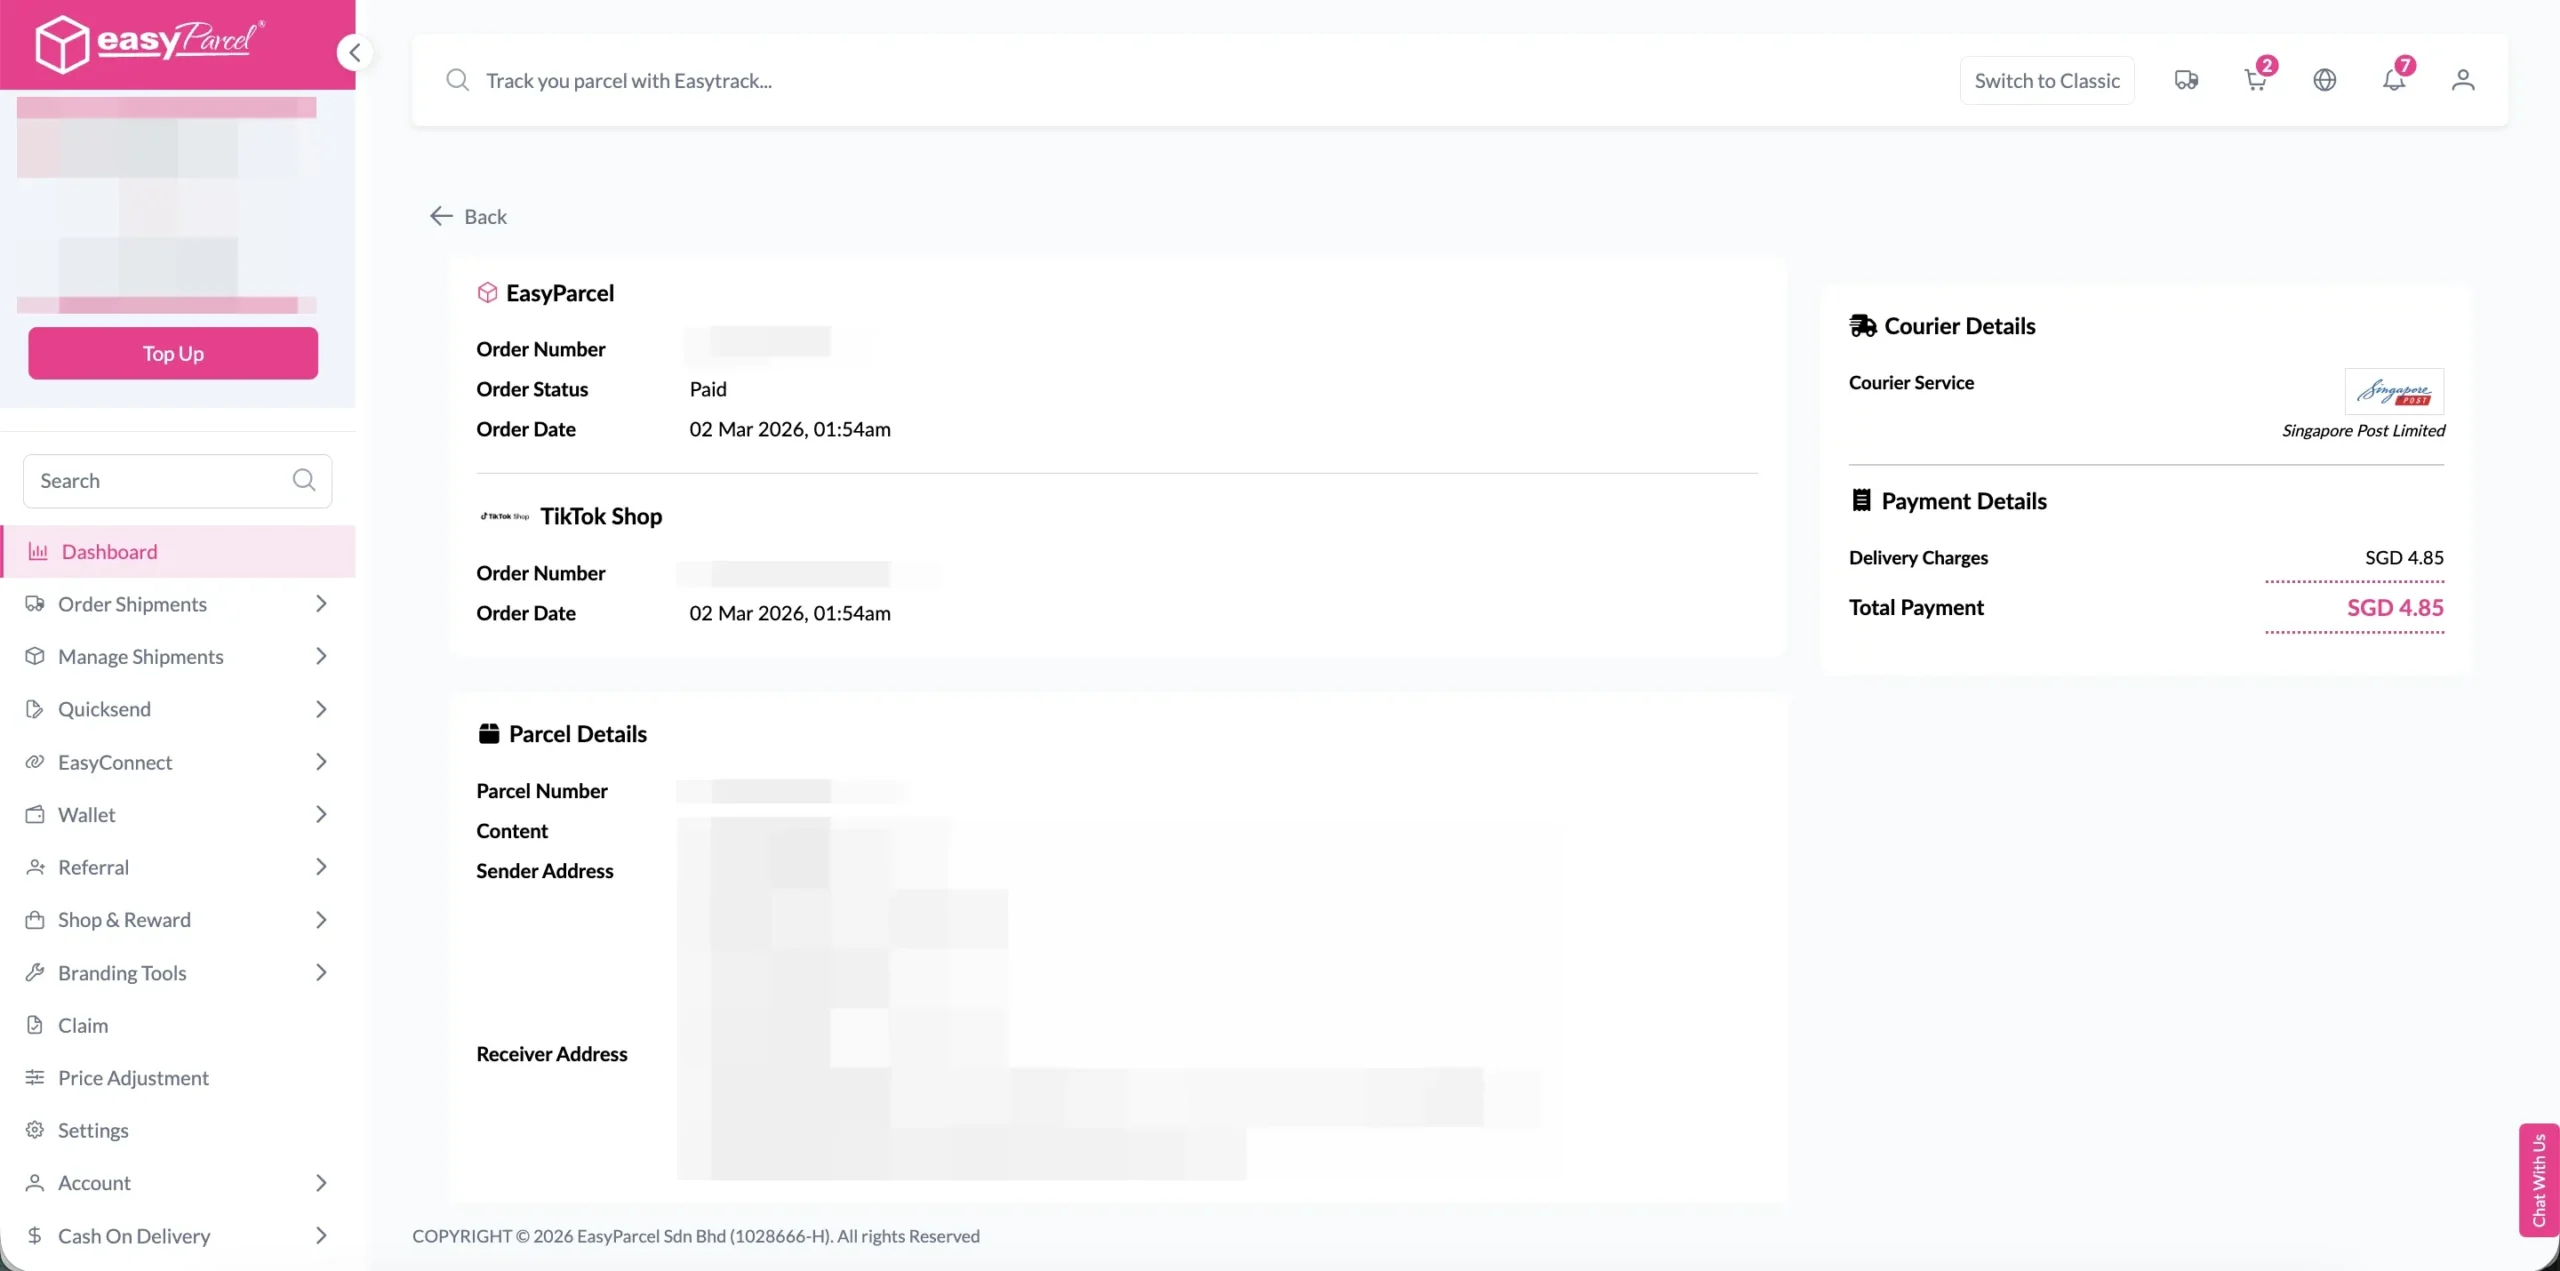Click the sidebar search magnifier icon
Viewport: 2560px width, 1271px height.
(304, 480)
